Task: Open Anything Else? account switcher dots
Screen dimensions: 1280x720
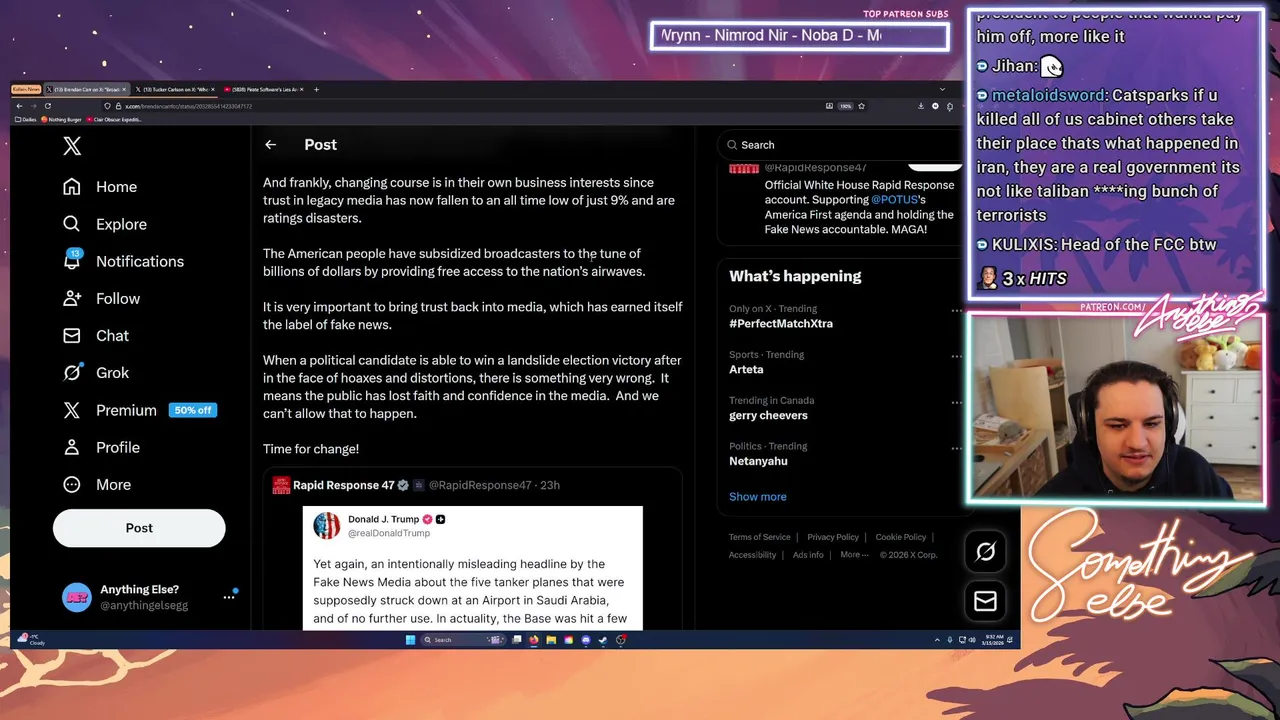Action: (x=228, y=597)
